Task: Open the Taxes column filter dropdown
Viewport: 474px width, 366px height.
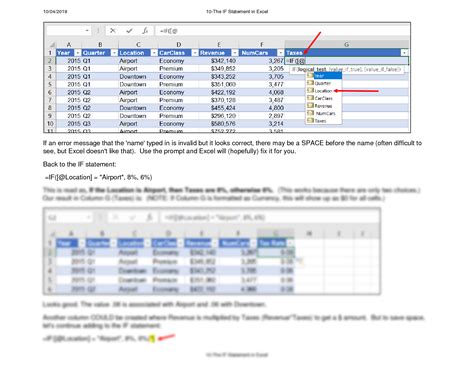Action: point(404,53)
